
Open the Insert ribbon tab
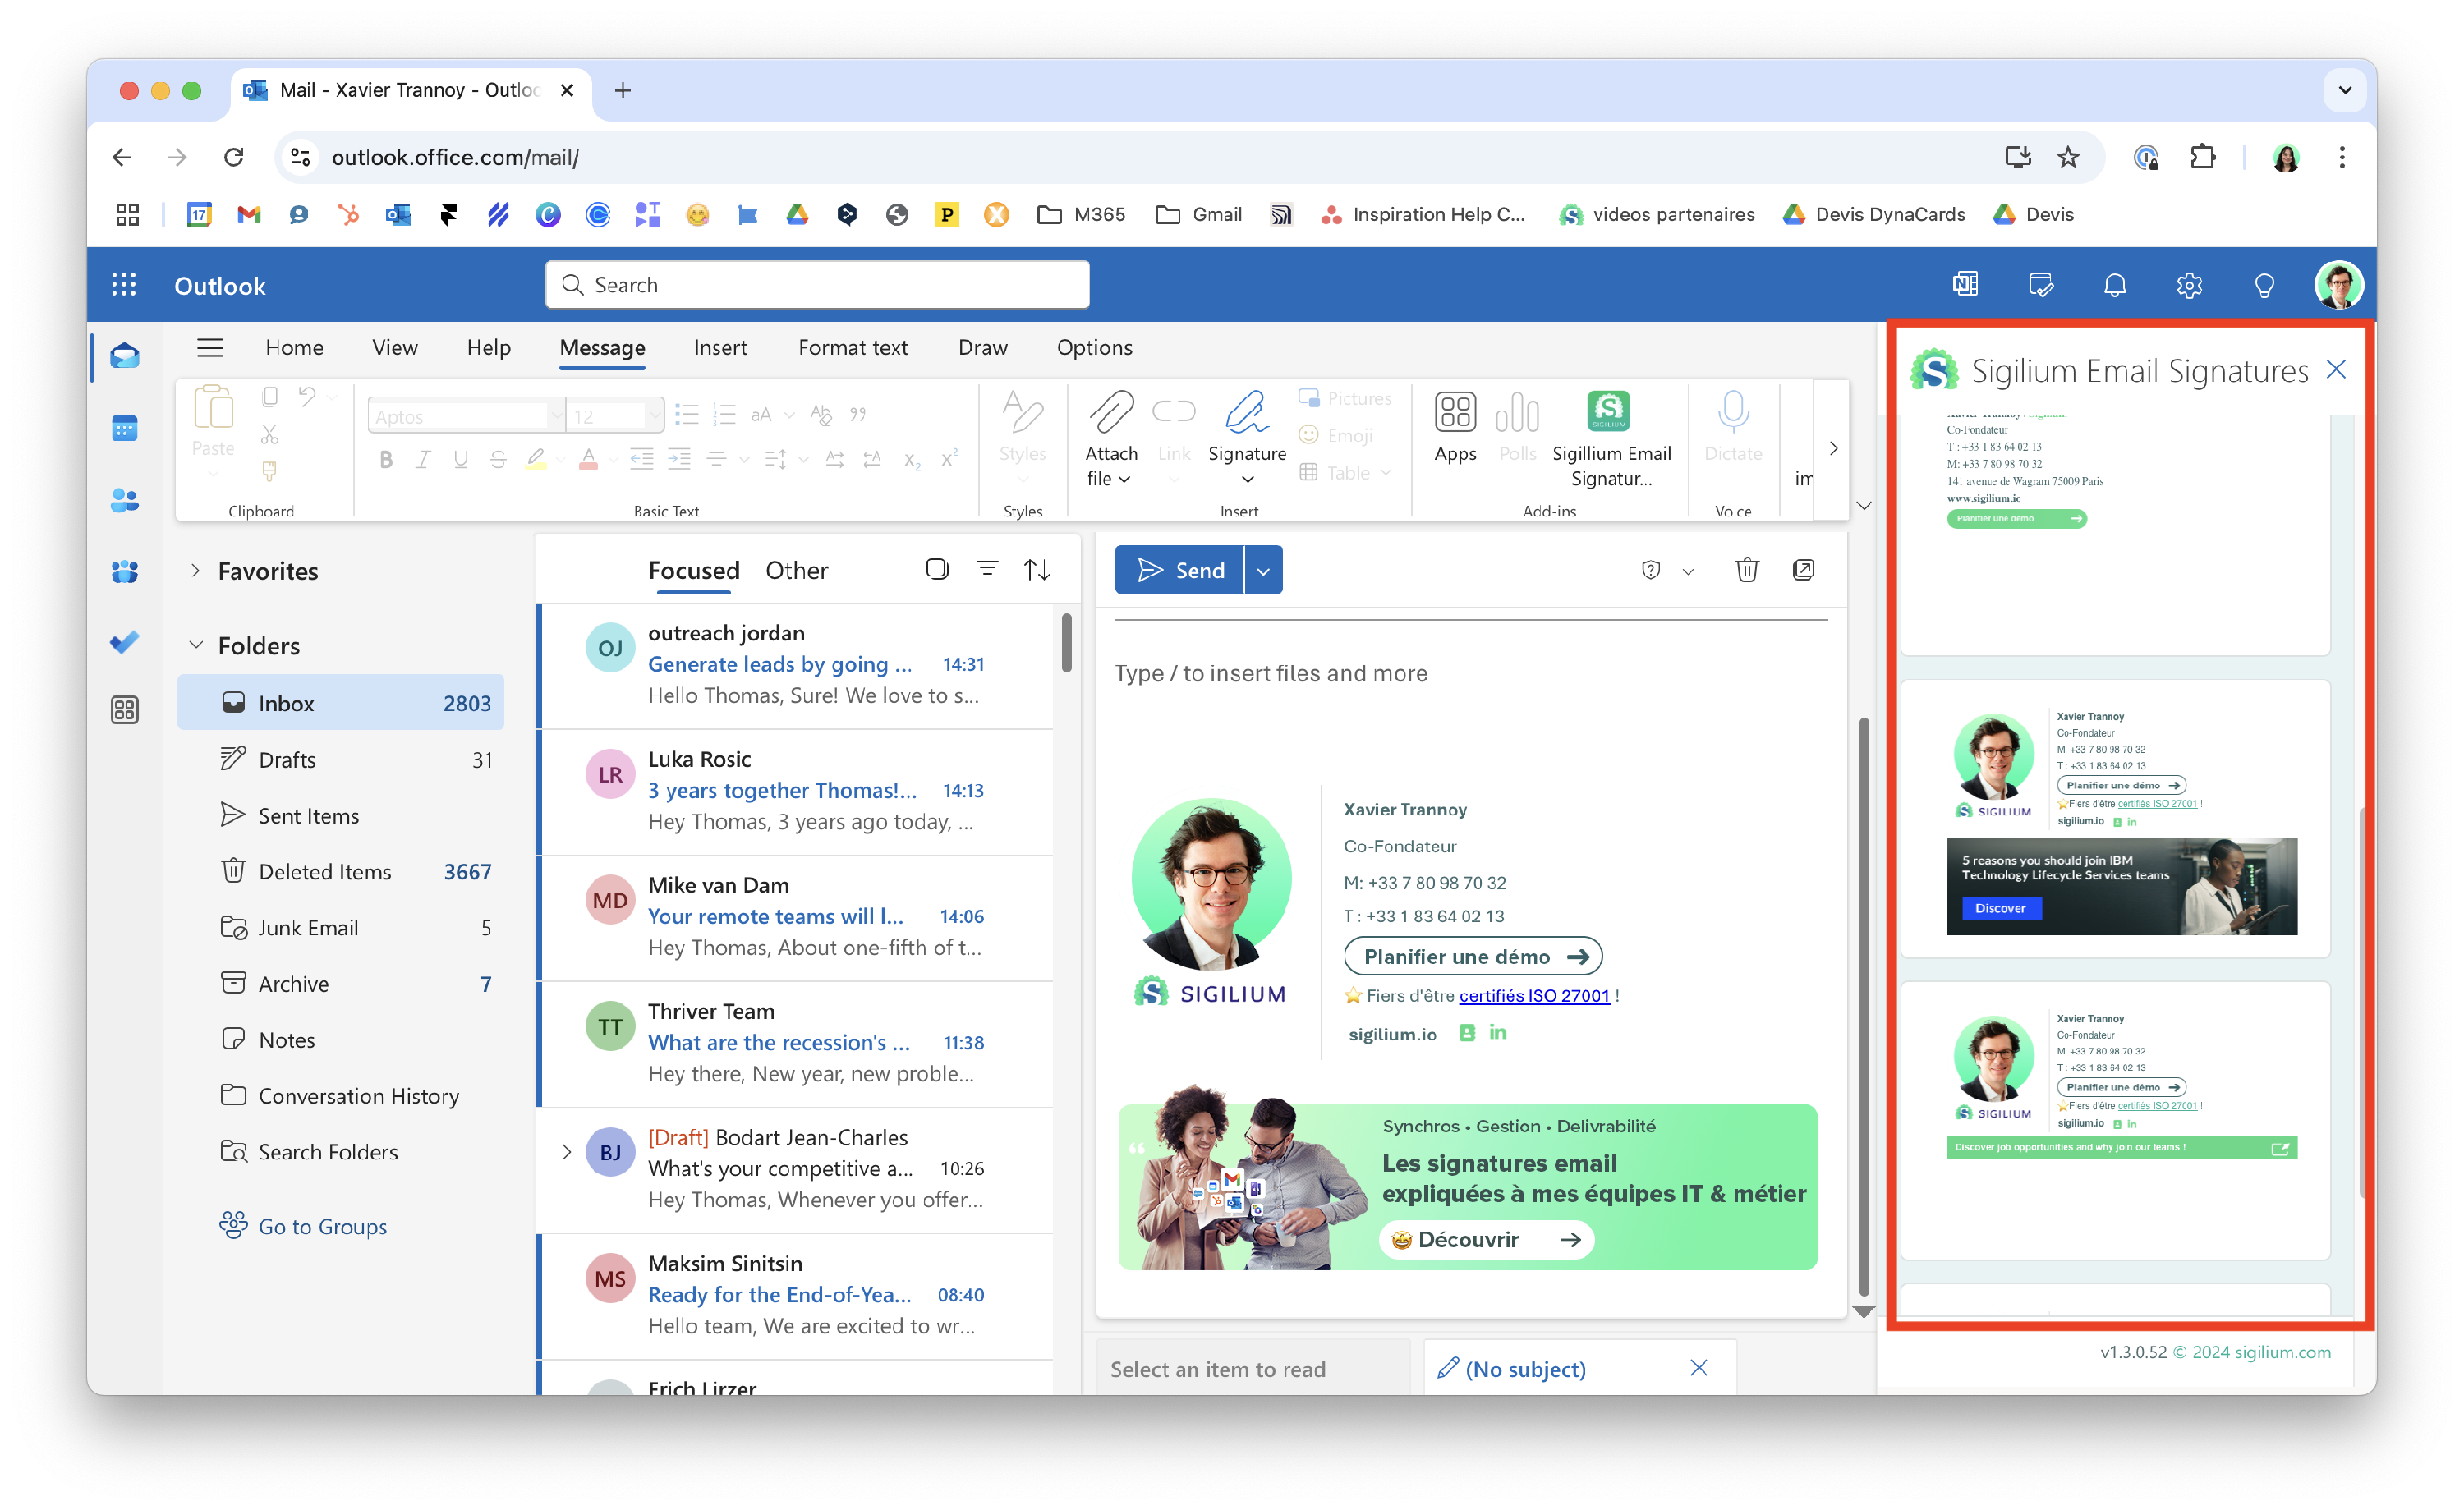pyautogui.click(x=720, y=347)
